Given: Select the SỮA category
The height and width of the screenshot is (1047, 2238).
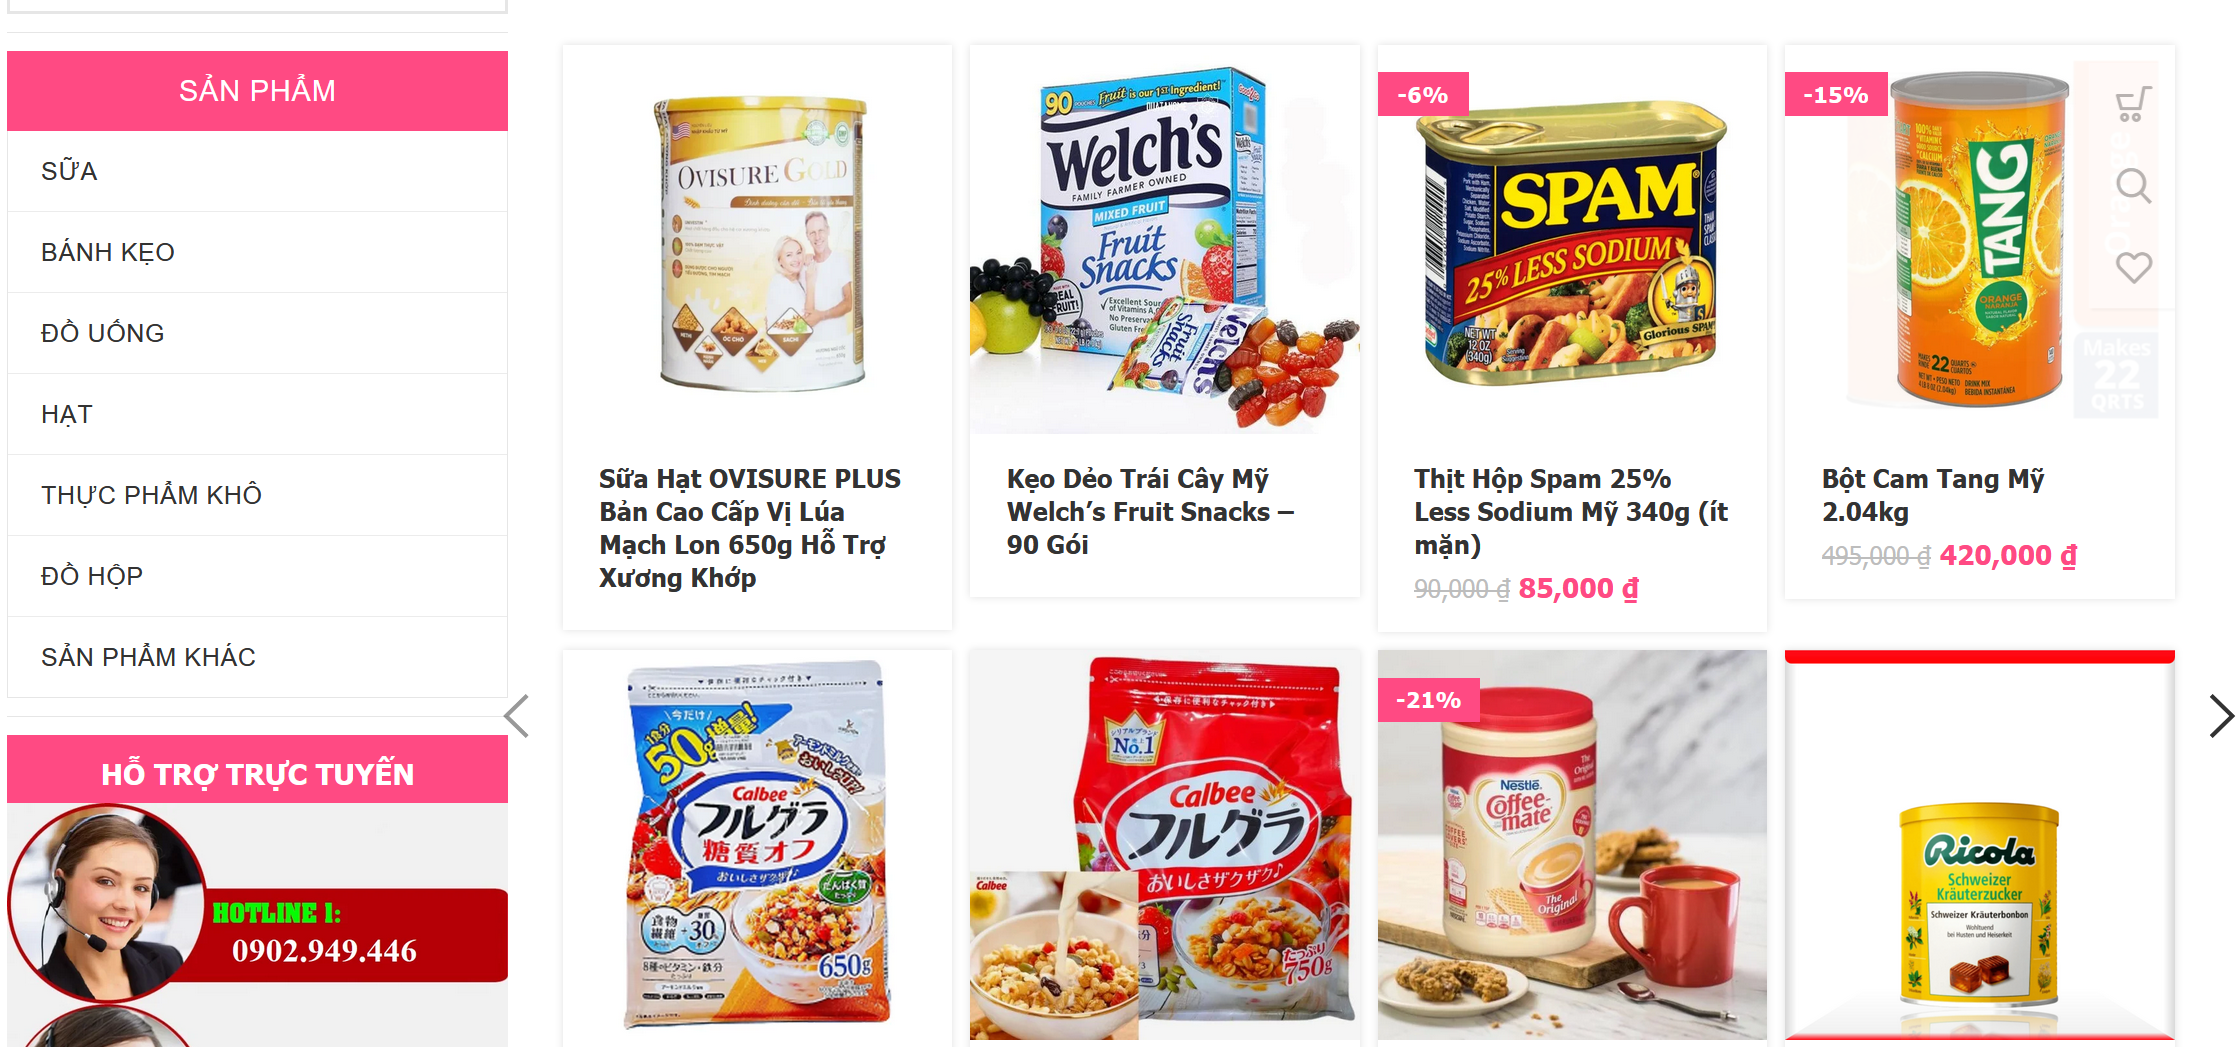Looking at the screenshot, I should click(257, 171).
